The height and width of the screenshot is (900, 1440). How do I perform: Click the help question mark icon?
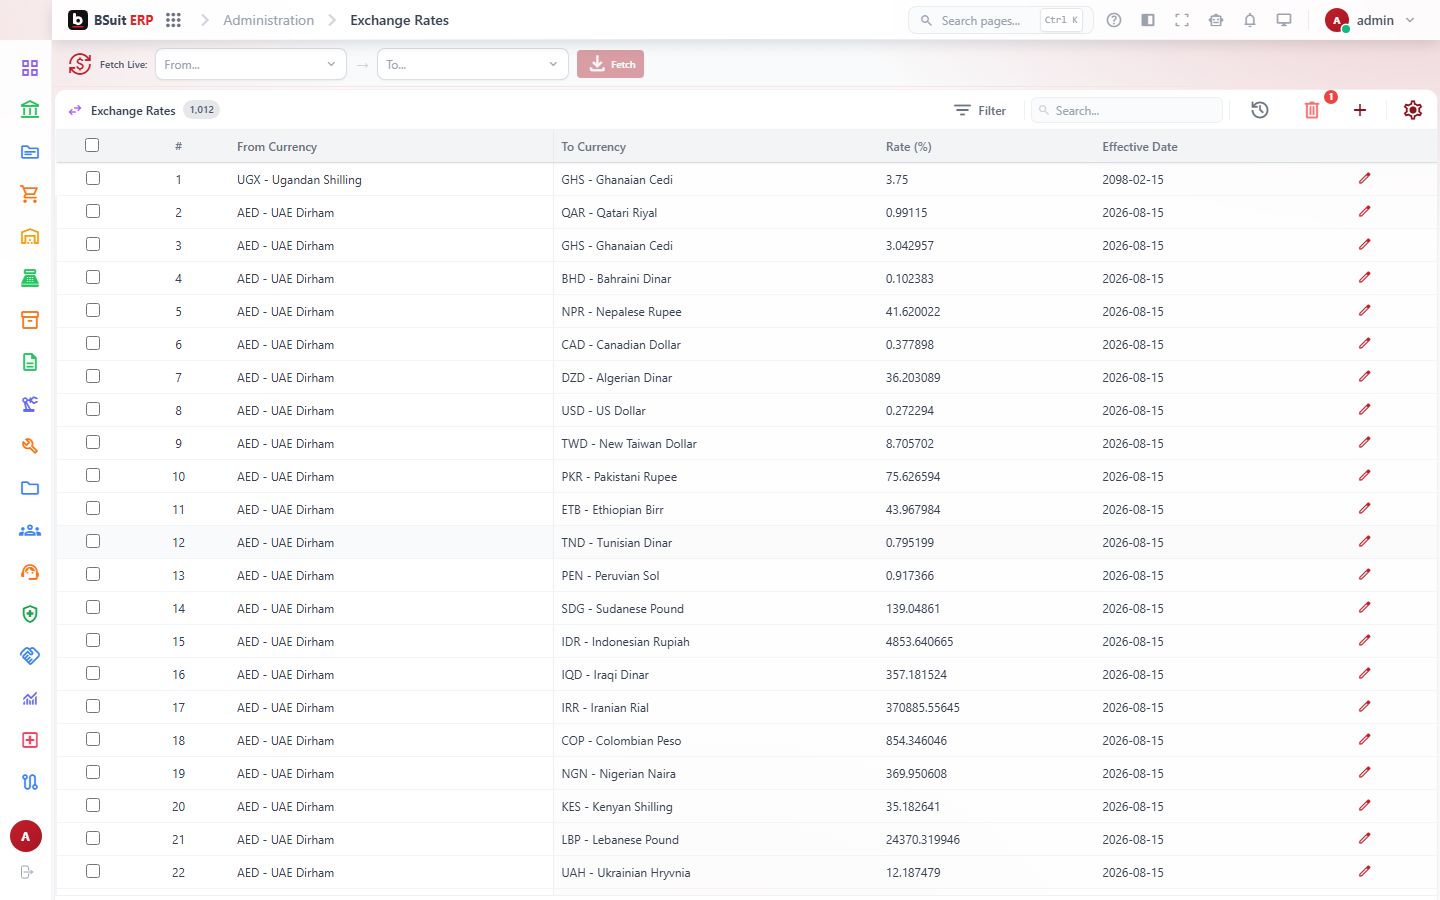click(x=1114, y=20)
